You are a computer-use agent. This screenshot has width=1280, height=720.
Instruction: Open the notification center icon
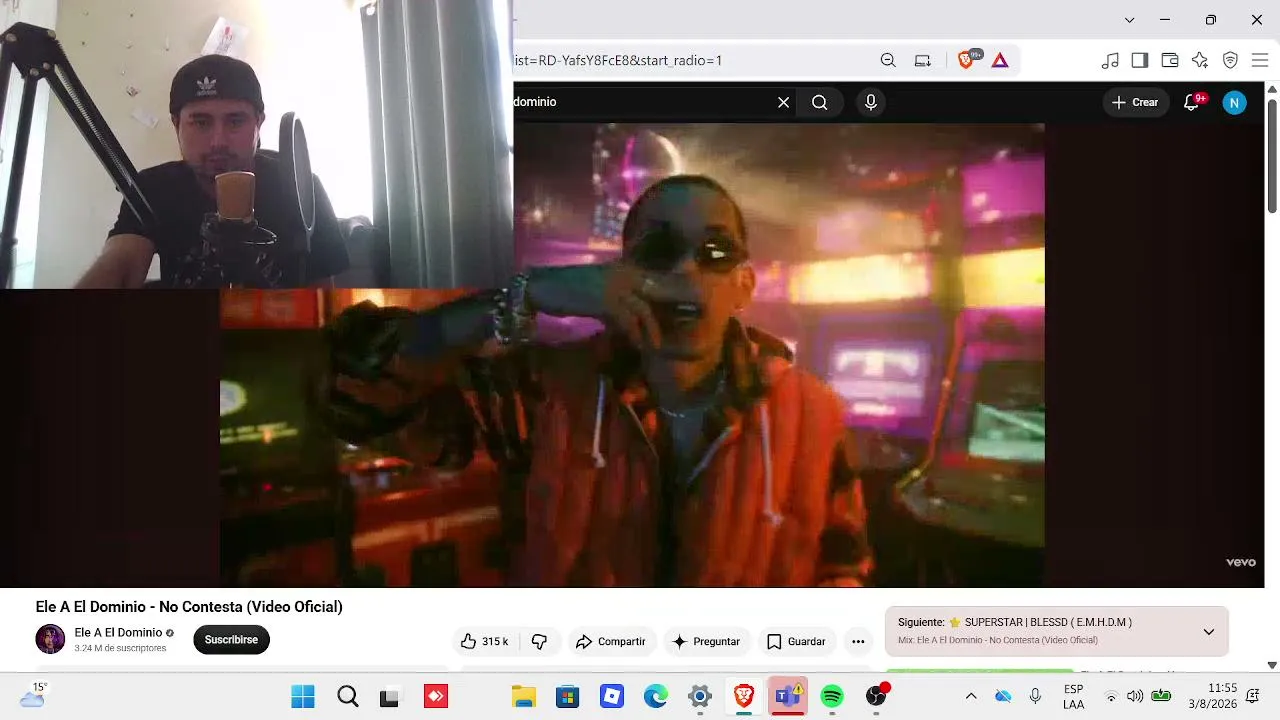tap(1253, 696)
